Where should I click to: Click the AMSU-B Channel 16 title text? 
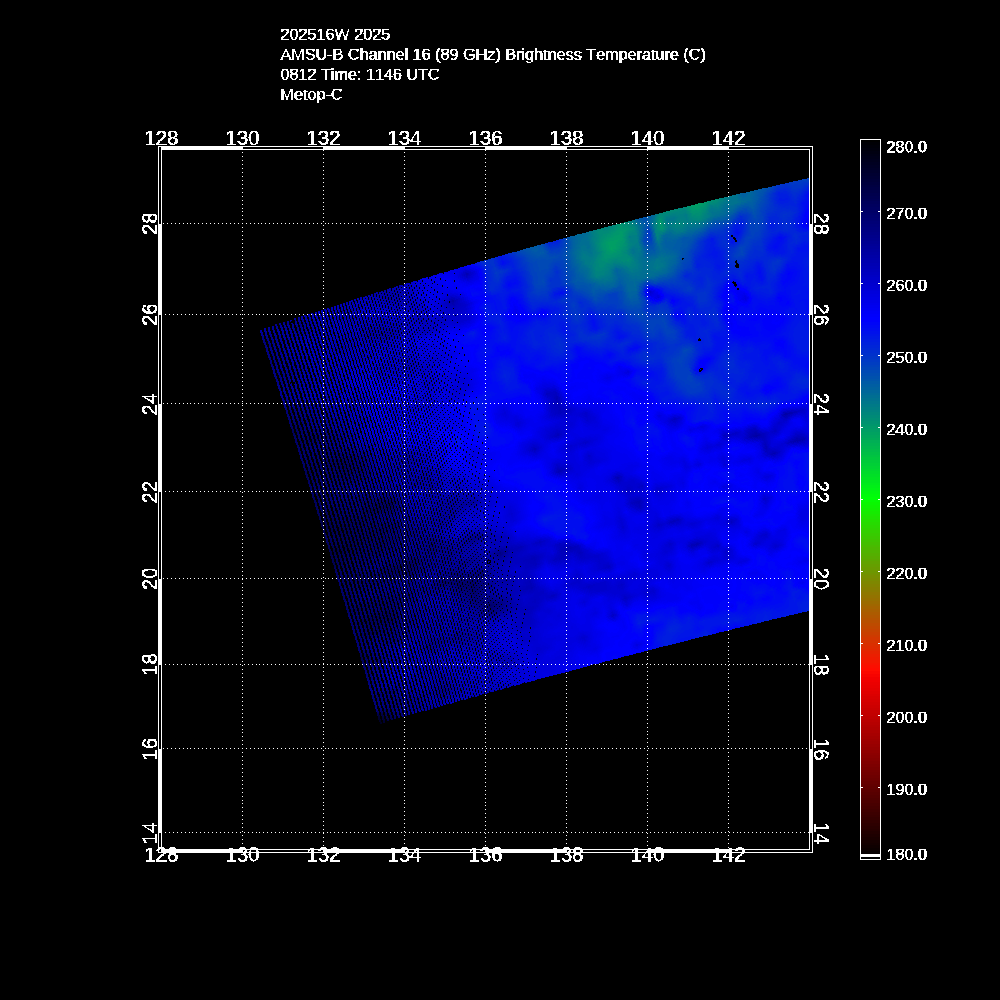point(493,55)
